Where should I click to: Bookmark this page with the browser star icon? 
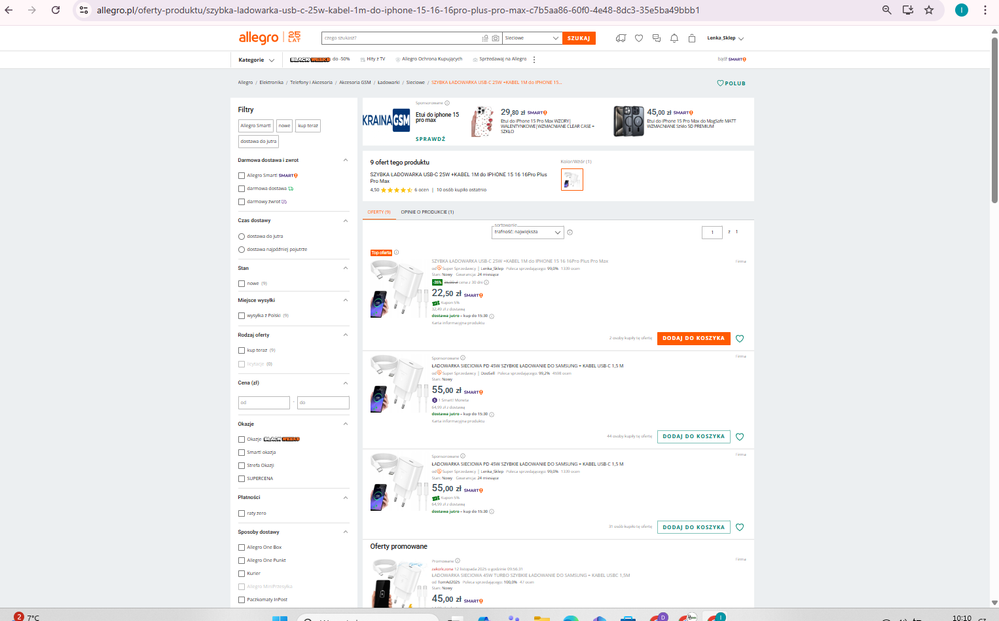929,10
